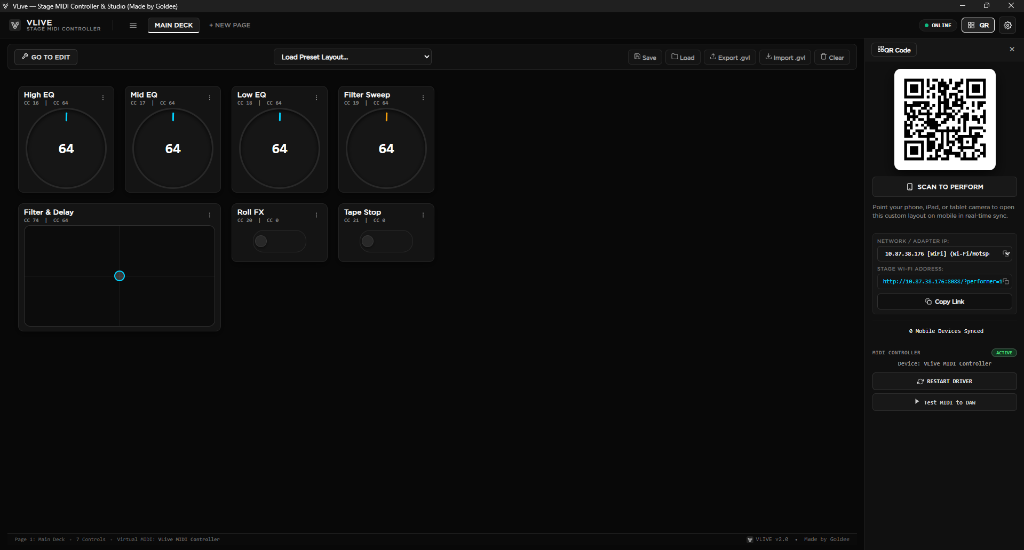The image size is (1024, 550).
Task: Switch to the MAIN DECK tab
Action: click(174, 25)
